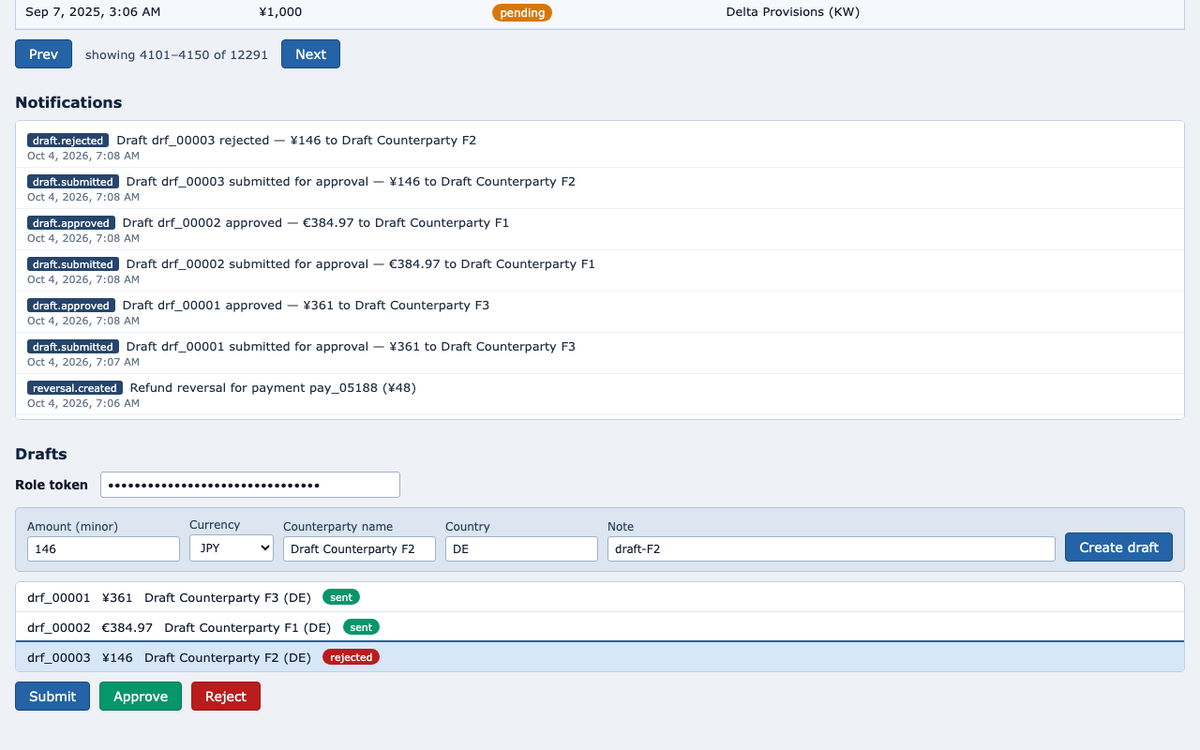The image size is (1200, 750).
Task: Go to previous page with Prev button
Action: click(43, 54)
